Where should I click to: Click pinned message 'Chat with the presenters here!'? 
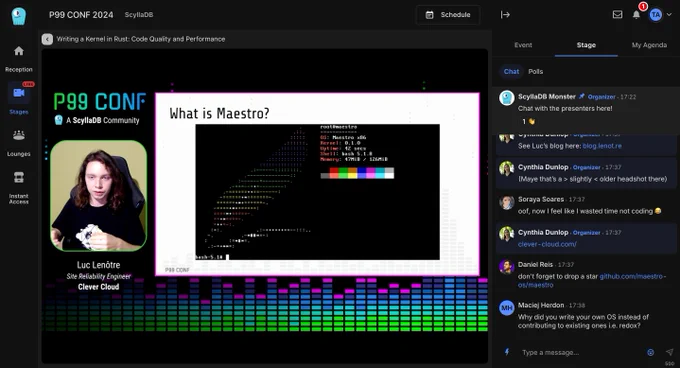point(565,108)
